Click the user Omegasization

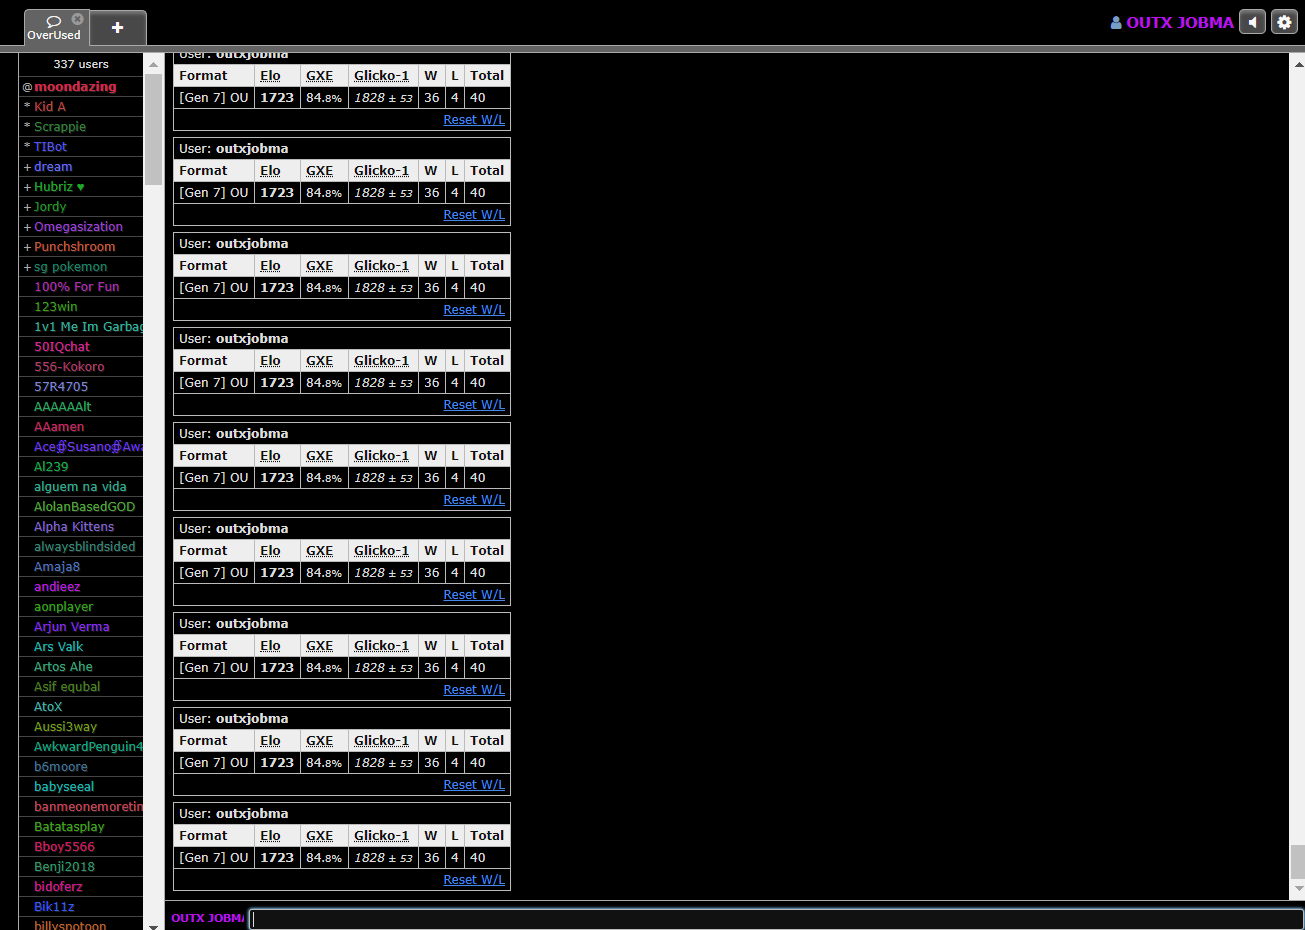[x=81, y=227]
